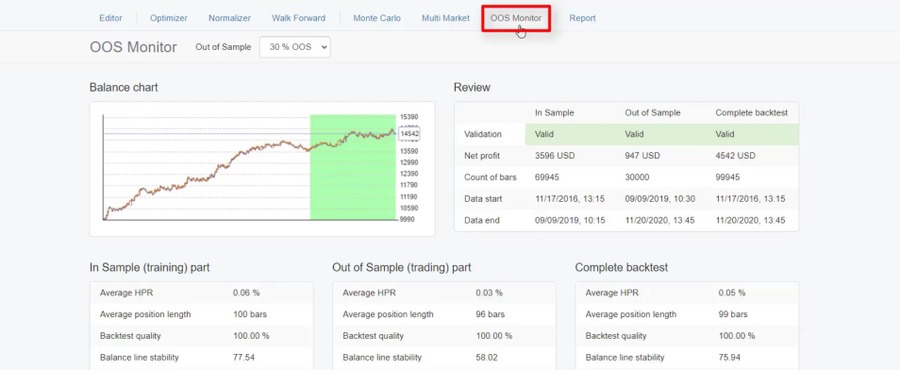
Task: Click the Complete backtest column header
Action: pos(751,113)
